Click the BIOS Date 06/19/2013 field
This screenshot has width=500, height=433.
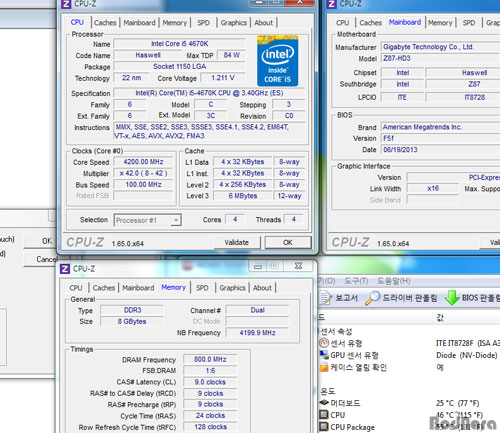click(x=440, y=150)
